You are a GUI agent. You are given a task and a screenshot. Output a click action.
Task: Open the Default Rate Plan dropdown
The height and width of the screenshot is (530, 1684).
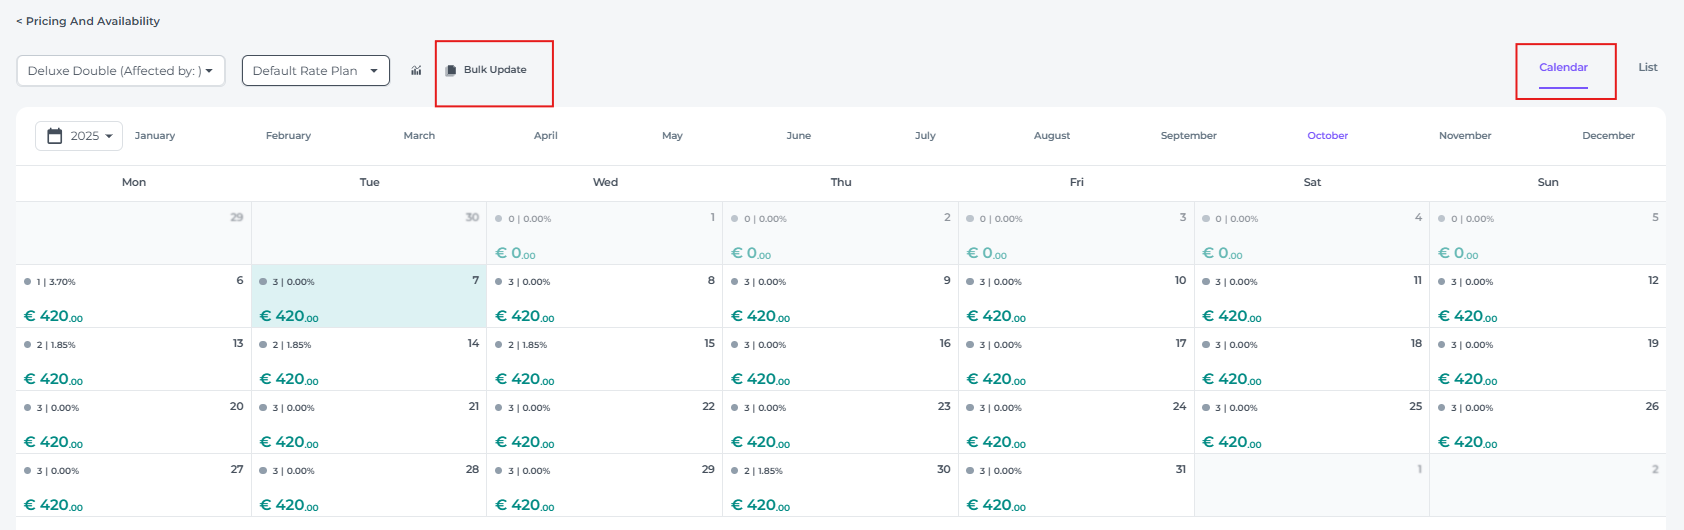[x=315, y=71]
